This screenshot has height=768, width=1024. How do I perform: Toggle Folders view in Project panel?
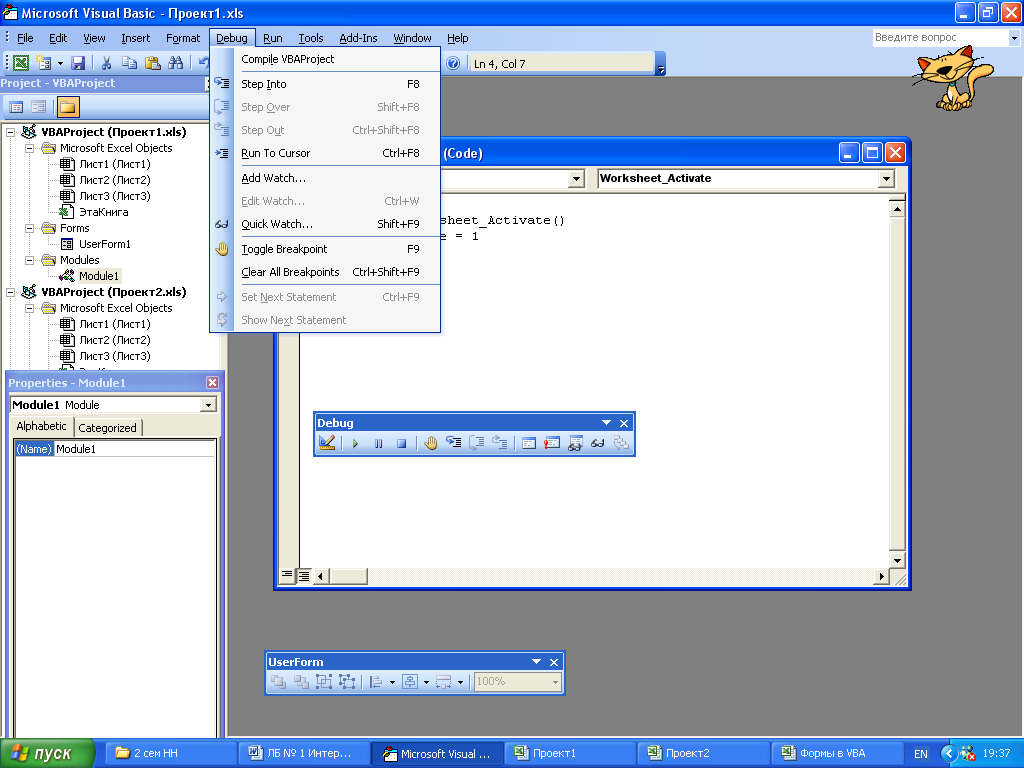click(67, 106)
